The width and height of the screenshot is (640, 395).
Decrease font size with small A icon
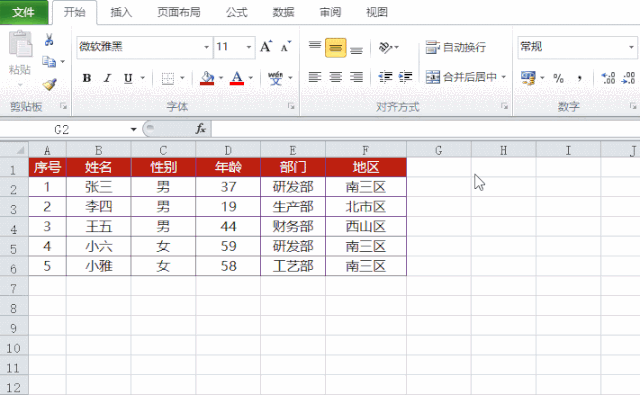point(286,47)
